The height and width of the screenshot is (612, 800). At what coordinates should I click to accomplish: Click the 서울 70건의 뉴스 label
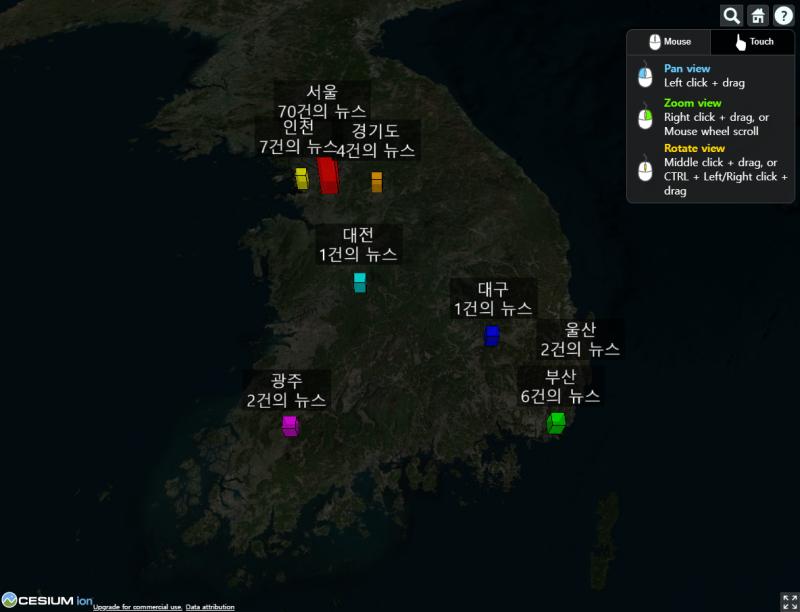(x=322, y=101)
